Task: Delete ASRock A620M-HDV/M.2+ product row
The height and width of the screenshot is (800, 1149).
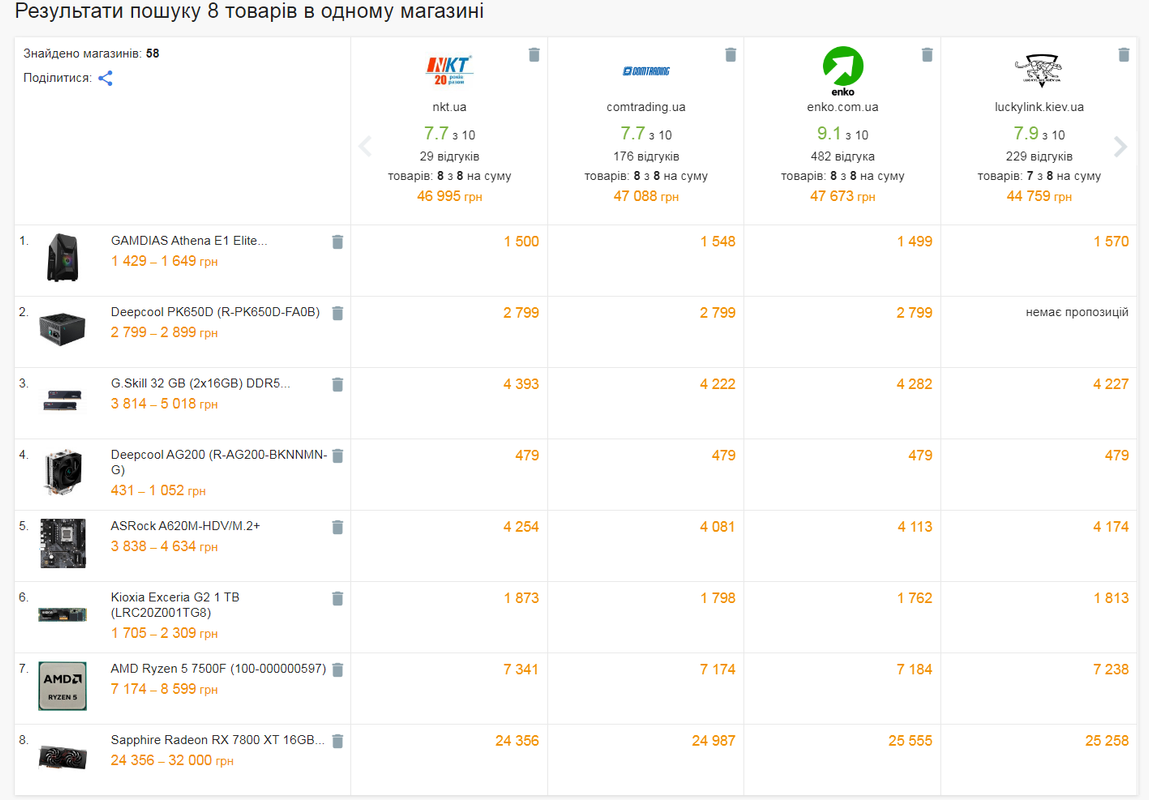Action: (338, 527)
